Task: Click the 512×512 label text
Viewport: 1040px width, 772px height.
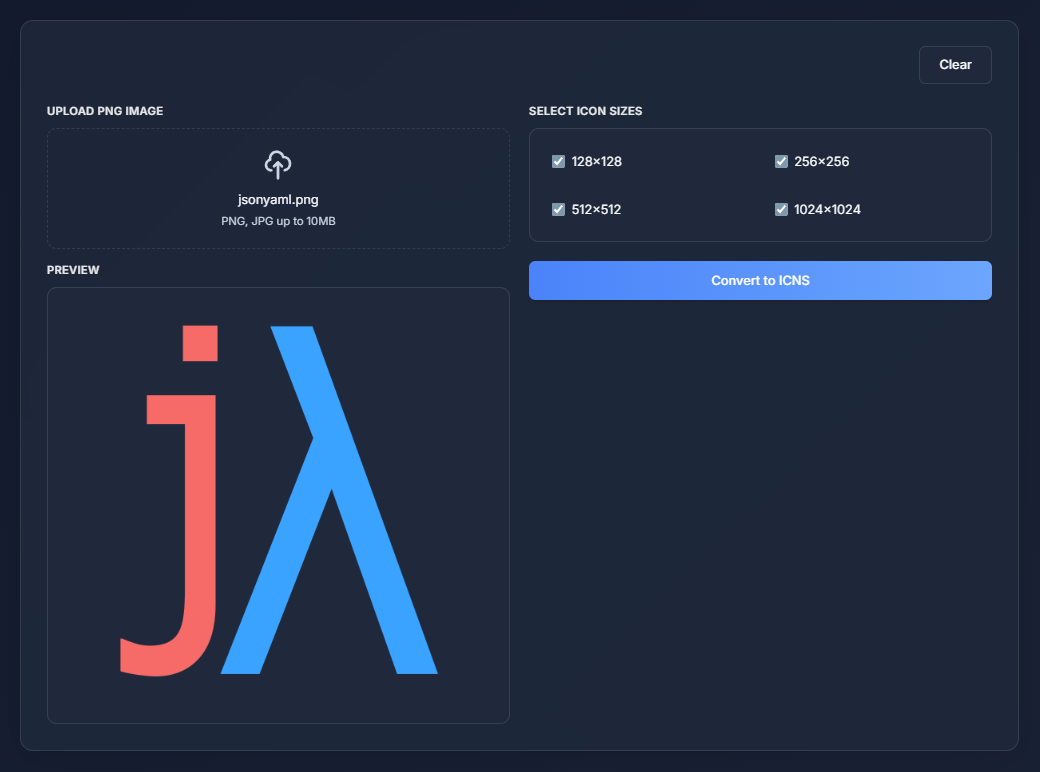Action: pos(596,210)
